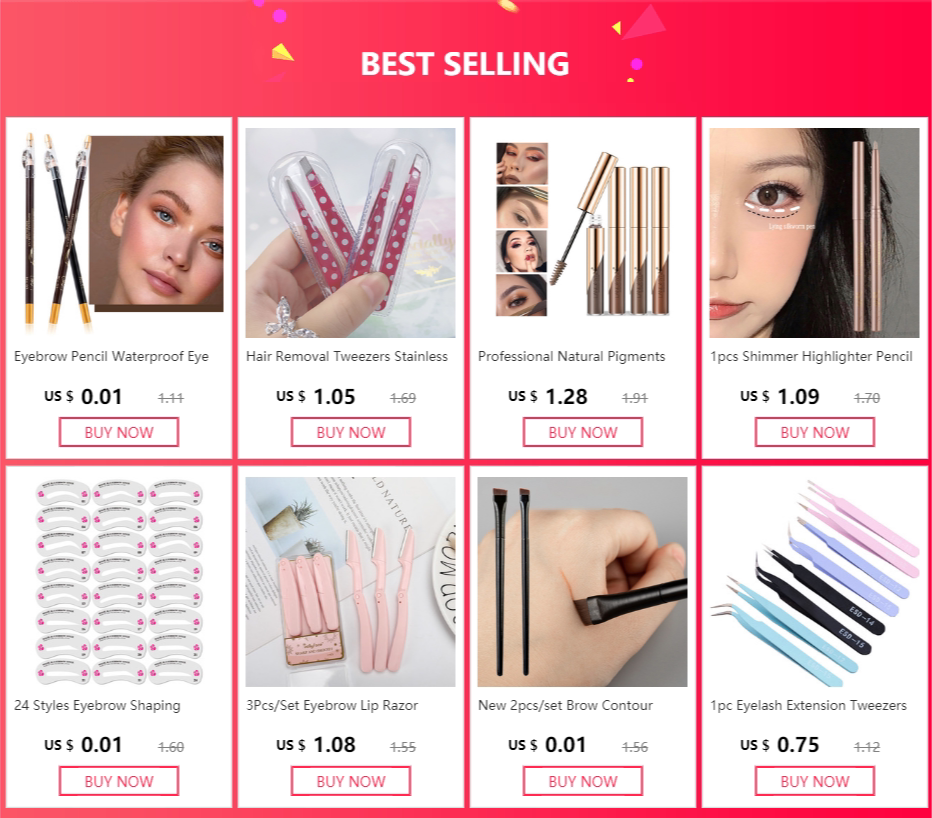Open the pink eyebrow razor set image
Screen dimensions: 932x818
point(351,581)
